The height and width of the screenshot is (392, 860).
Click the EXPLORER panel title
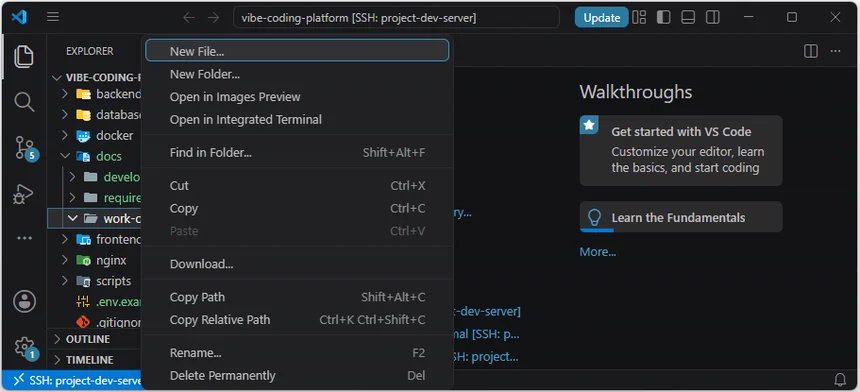89,51
